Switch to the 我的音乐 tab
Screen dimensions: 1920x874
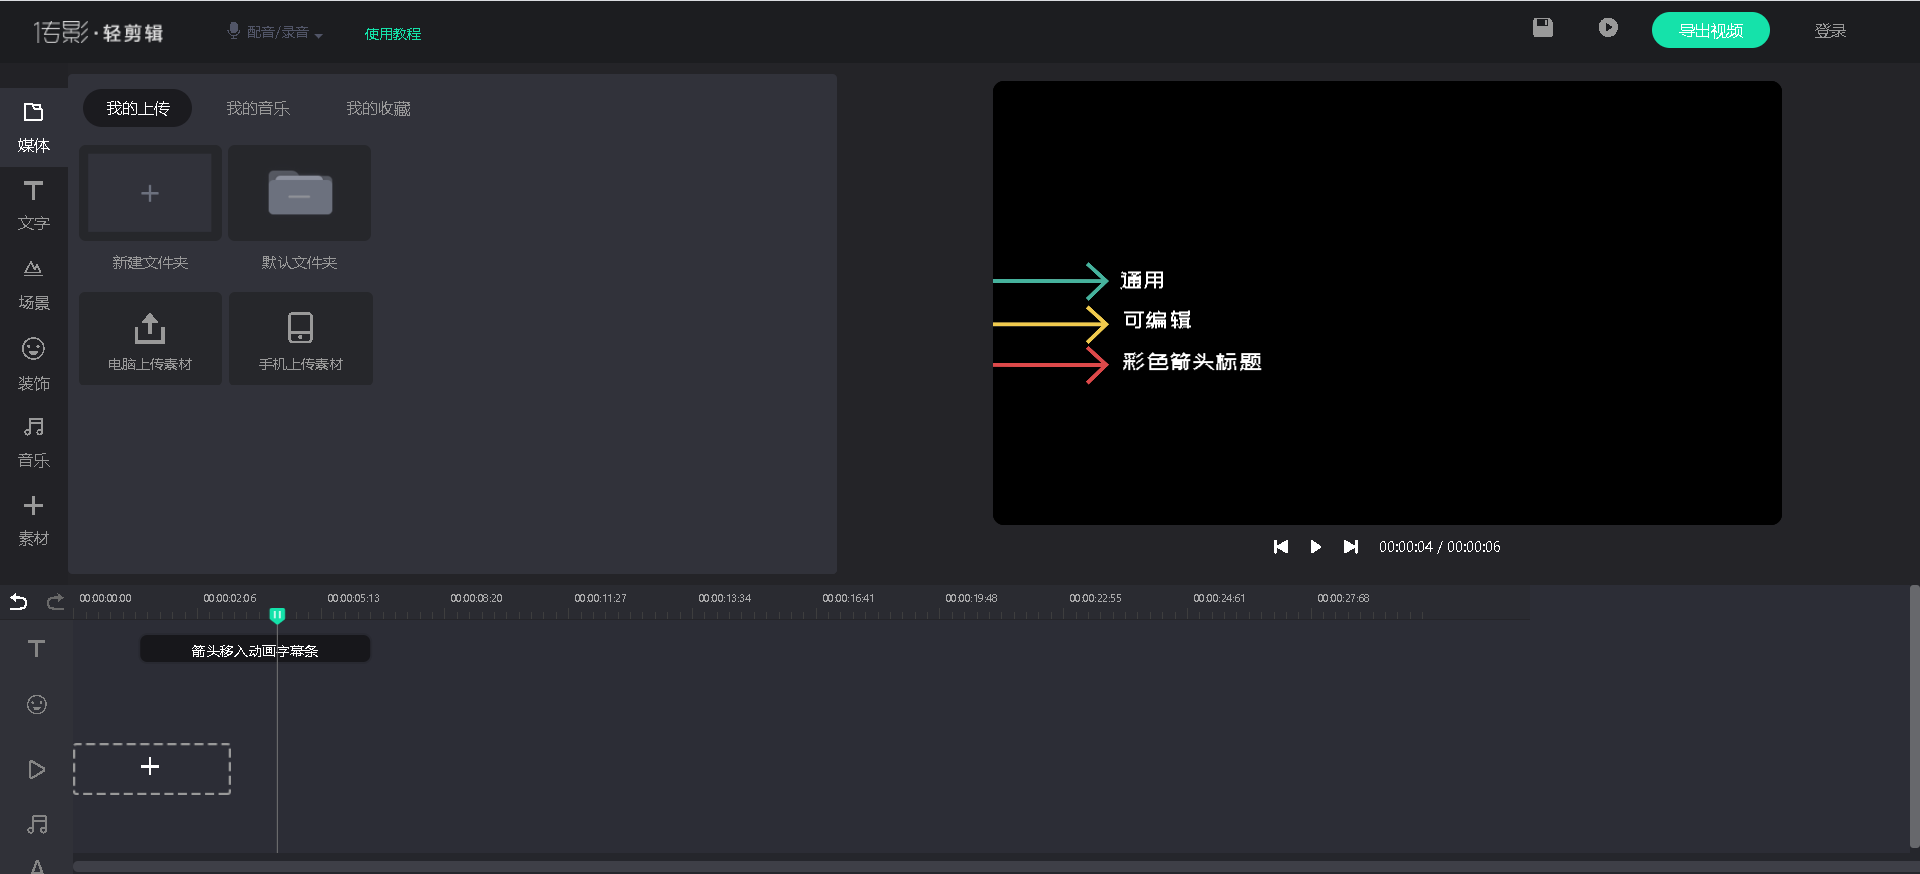[x=258, y=108]
